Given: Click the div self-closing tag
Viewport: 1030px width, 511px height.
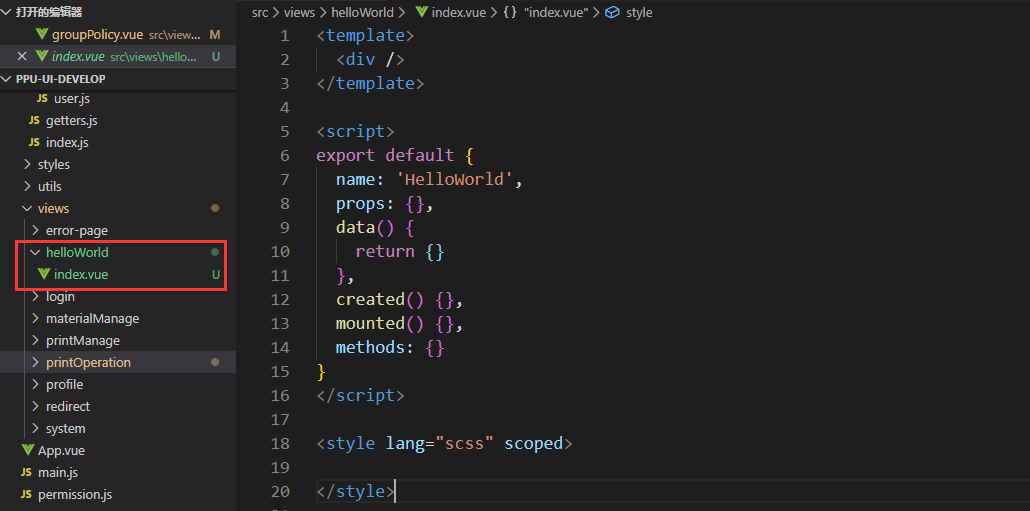Looking at the screenshot, I should 370,60.
